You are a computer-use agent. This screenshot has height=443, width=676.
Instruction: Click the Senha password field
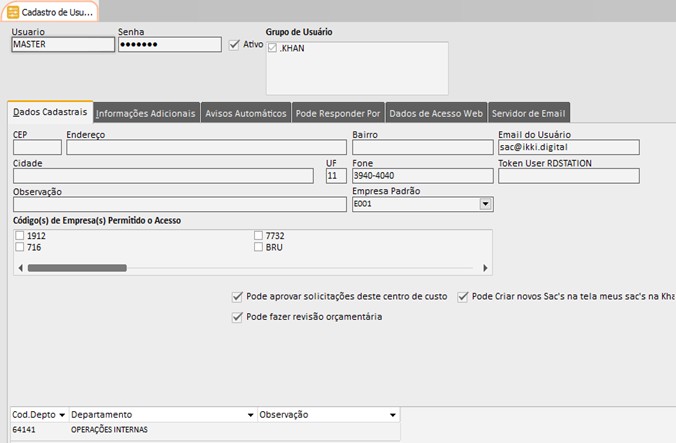[x=170, y=44]
